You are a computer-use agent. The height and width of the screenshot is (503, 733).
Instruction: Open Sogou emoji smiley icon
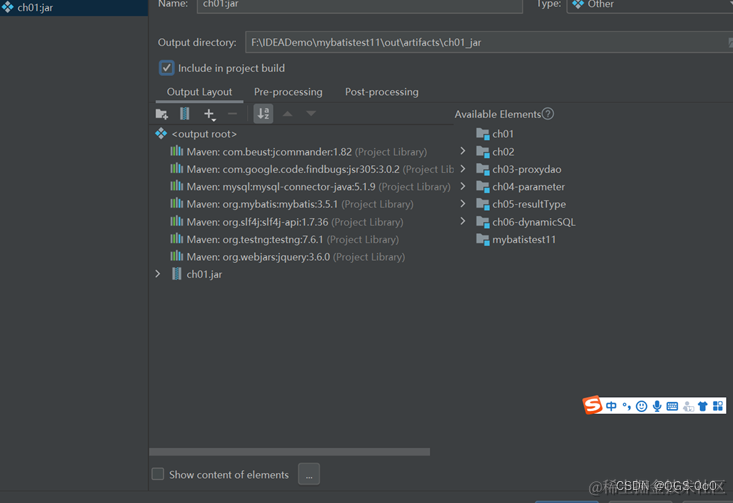point(641,406)
